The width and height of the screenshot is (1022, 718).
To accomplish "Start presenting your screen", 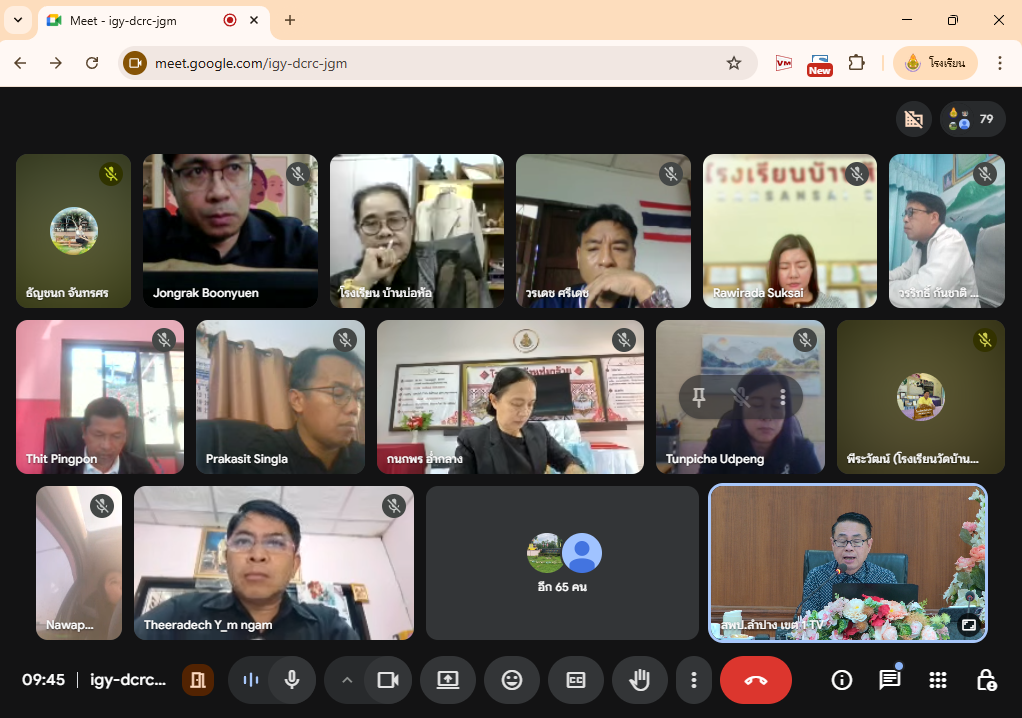I will 447,680.
